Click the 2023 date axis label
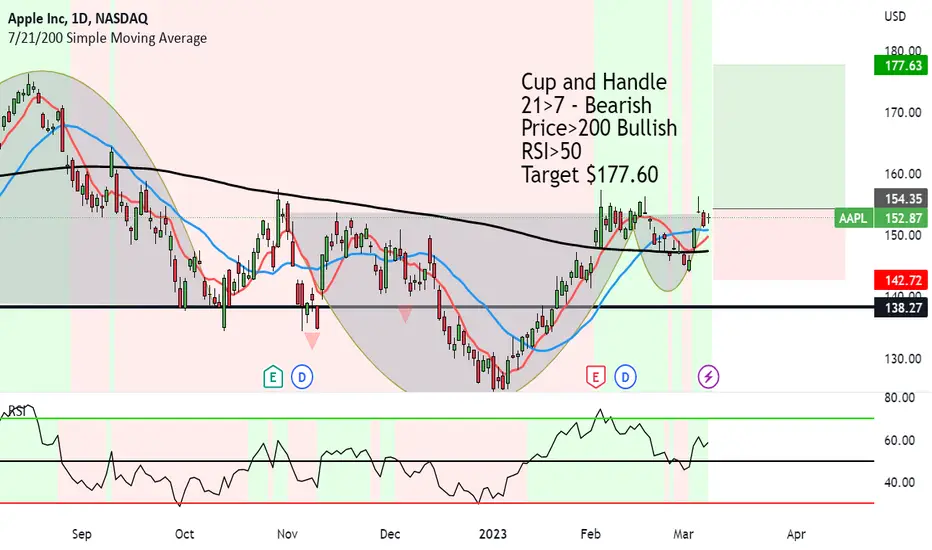932x550 pixels. point(493,534)
